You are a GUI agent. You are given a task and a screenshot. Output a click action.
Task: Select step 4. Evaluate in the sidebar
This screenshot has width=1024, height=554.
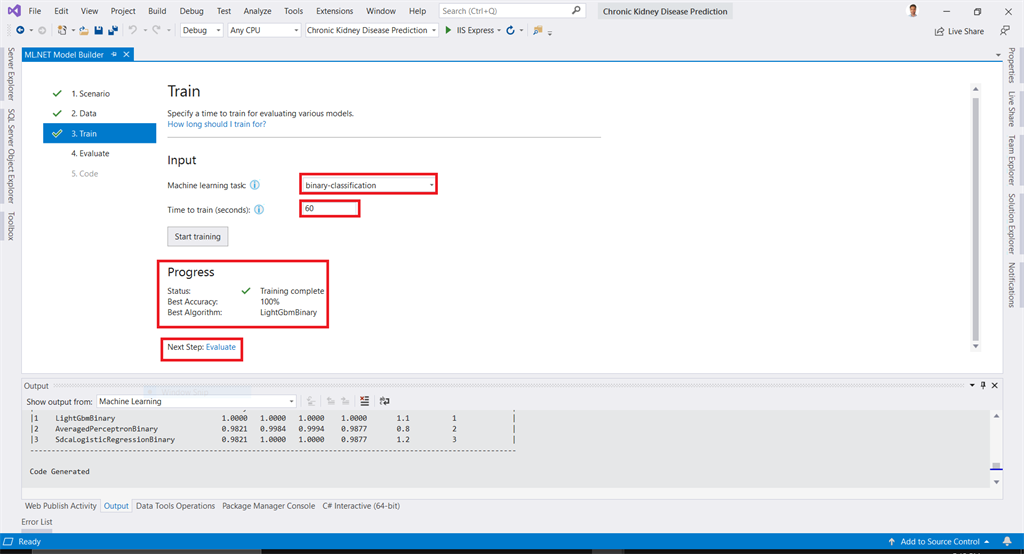point(90,154)
